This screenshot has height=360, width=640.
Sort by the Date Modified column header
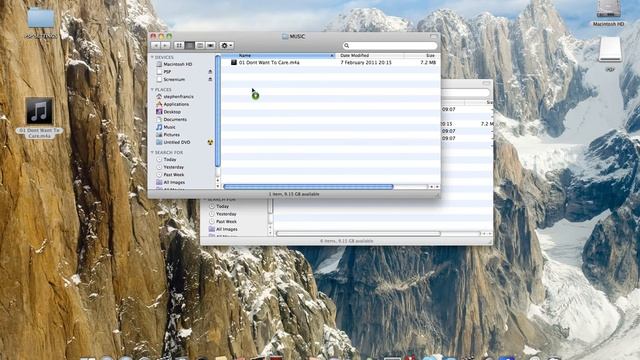(x=370, y=56)
